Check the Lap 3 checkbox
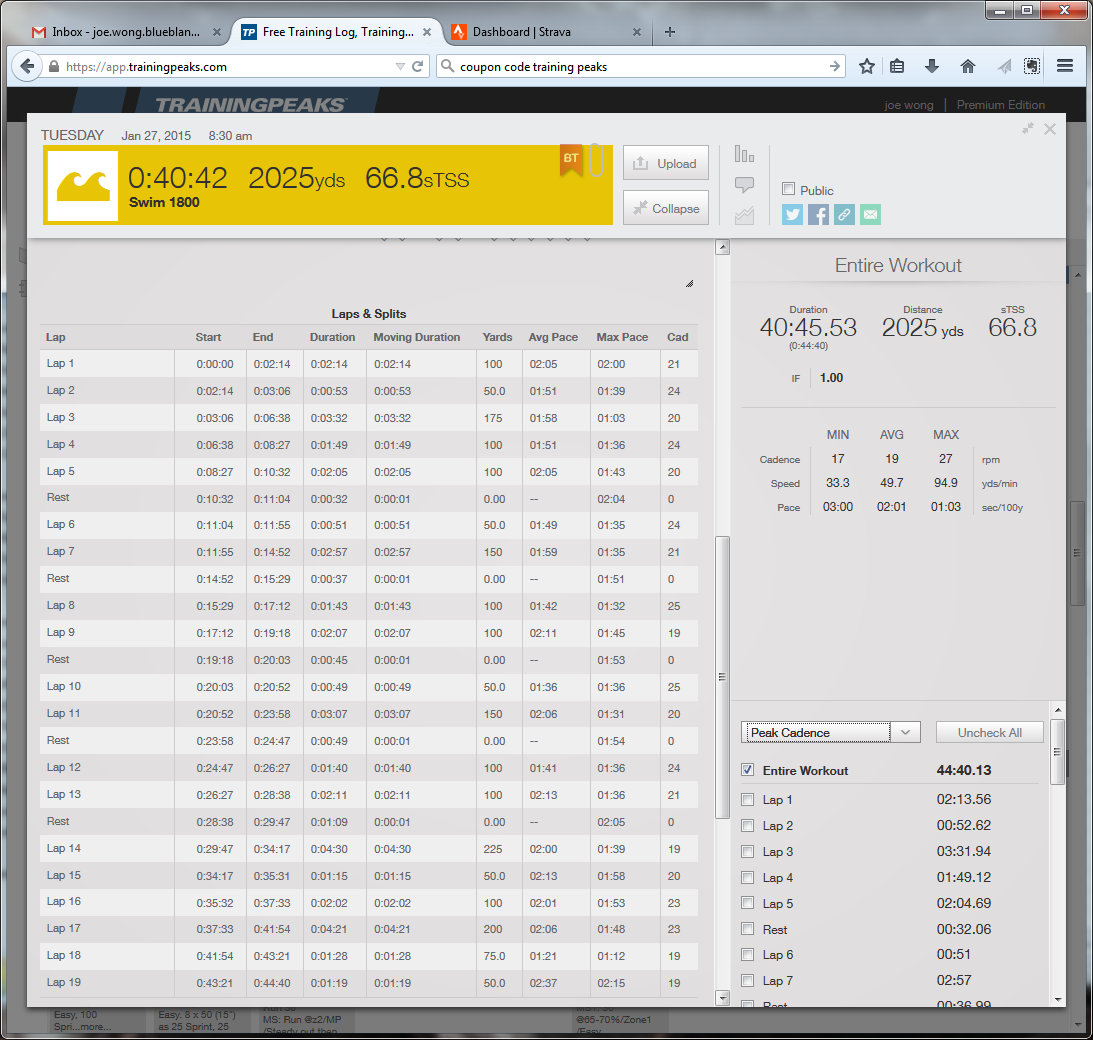This screenshot has width=1093, height=1040. click(x=748, y=852)
